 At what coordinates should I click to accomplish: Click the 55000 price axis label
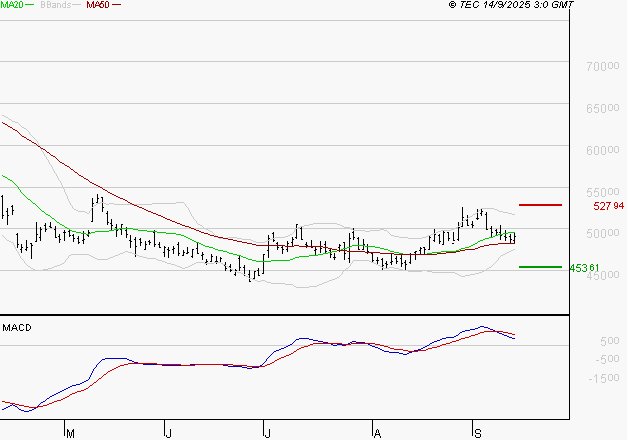pyautogui.click(x=598, y=192)
